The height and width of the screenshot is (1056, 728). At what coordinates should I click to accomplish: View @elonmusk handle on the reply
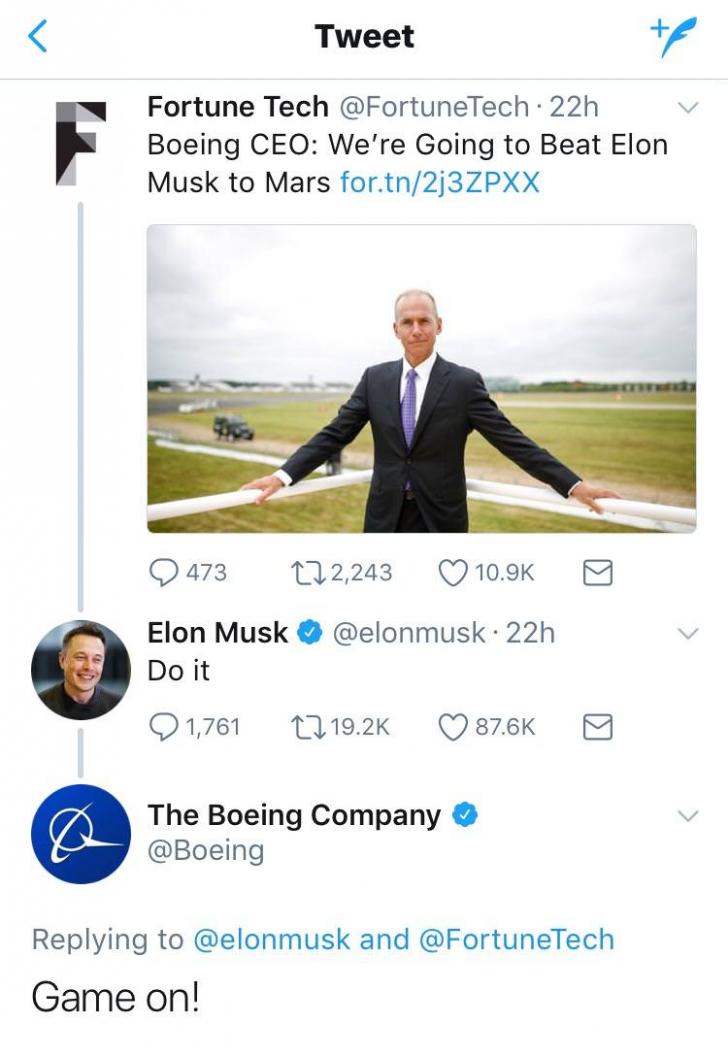pyautogui.click(x=405, y=632)
